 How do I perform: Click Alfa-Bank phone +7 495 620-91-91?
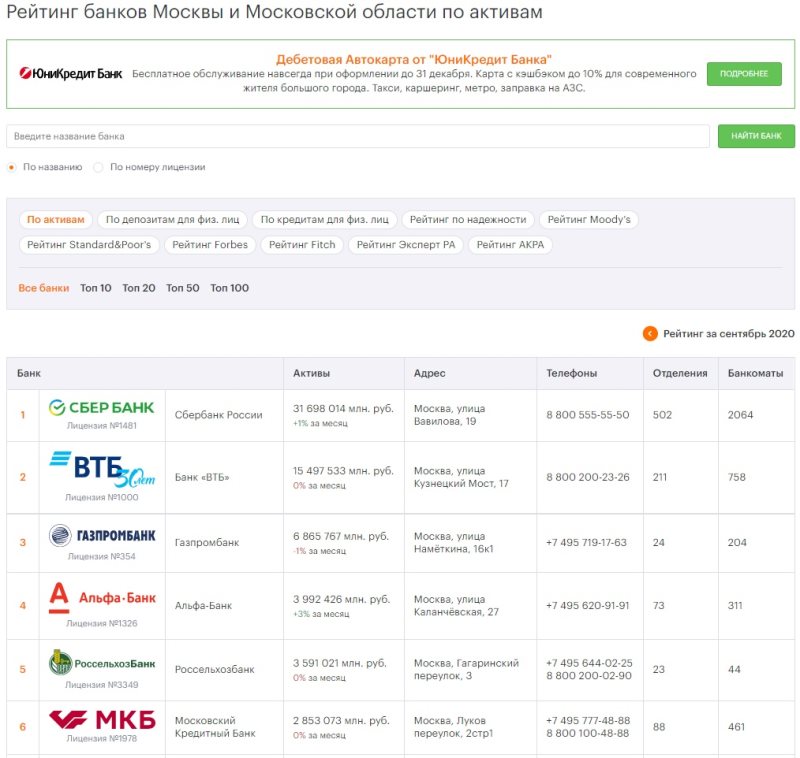[x=588, y=605]
